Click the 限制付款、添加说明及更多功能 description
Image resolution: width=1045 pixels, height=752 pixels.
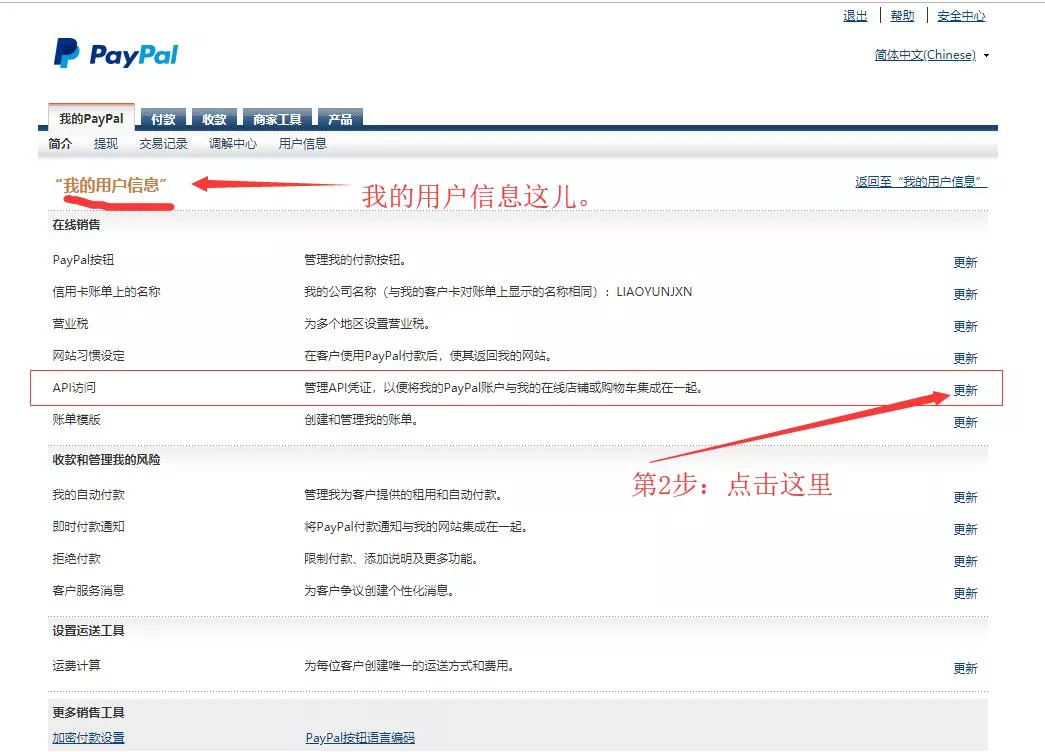(391, 559)
